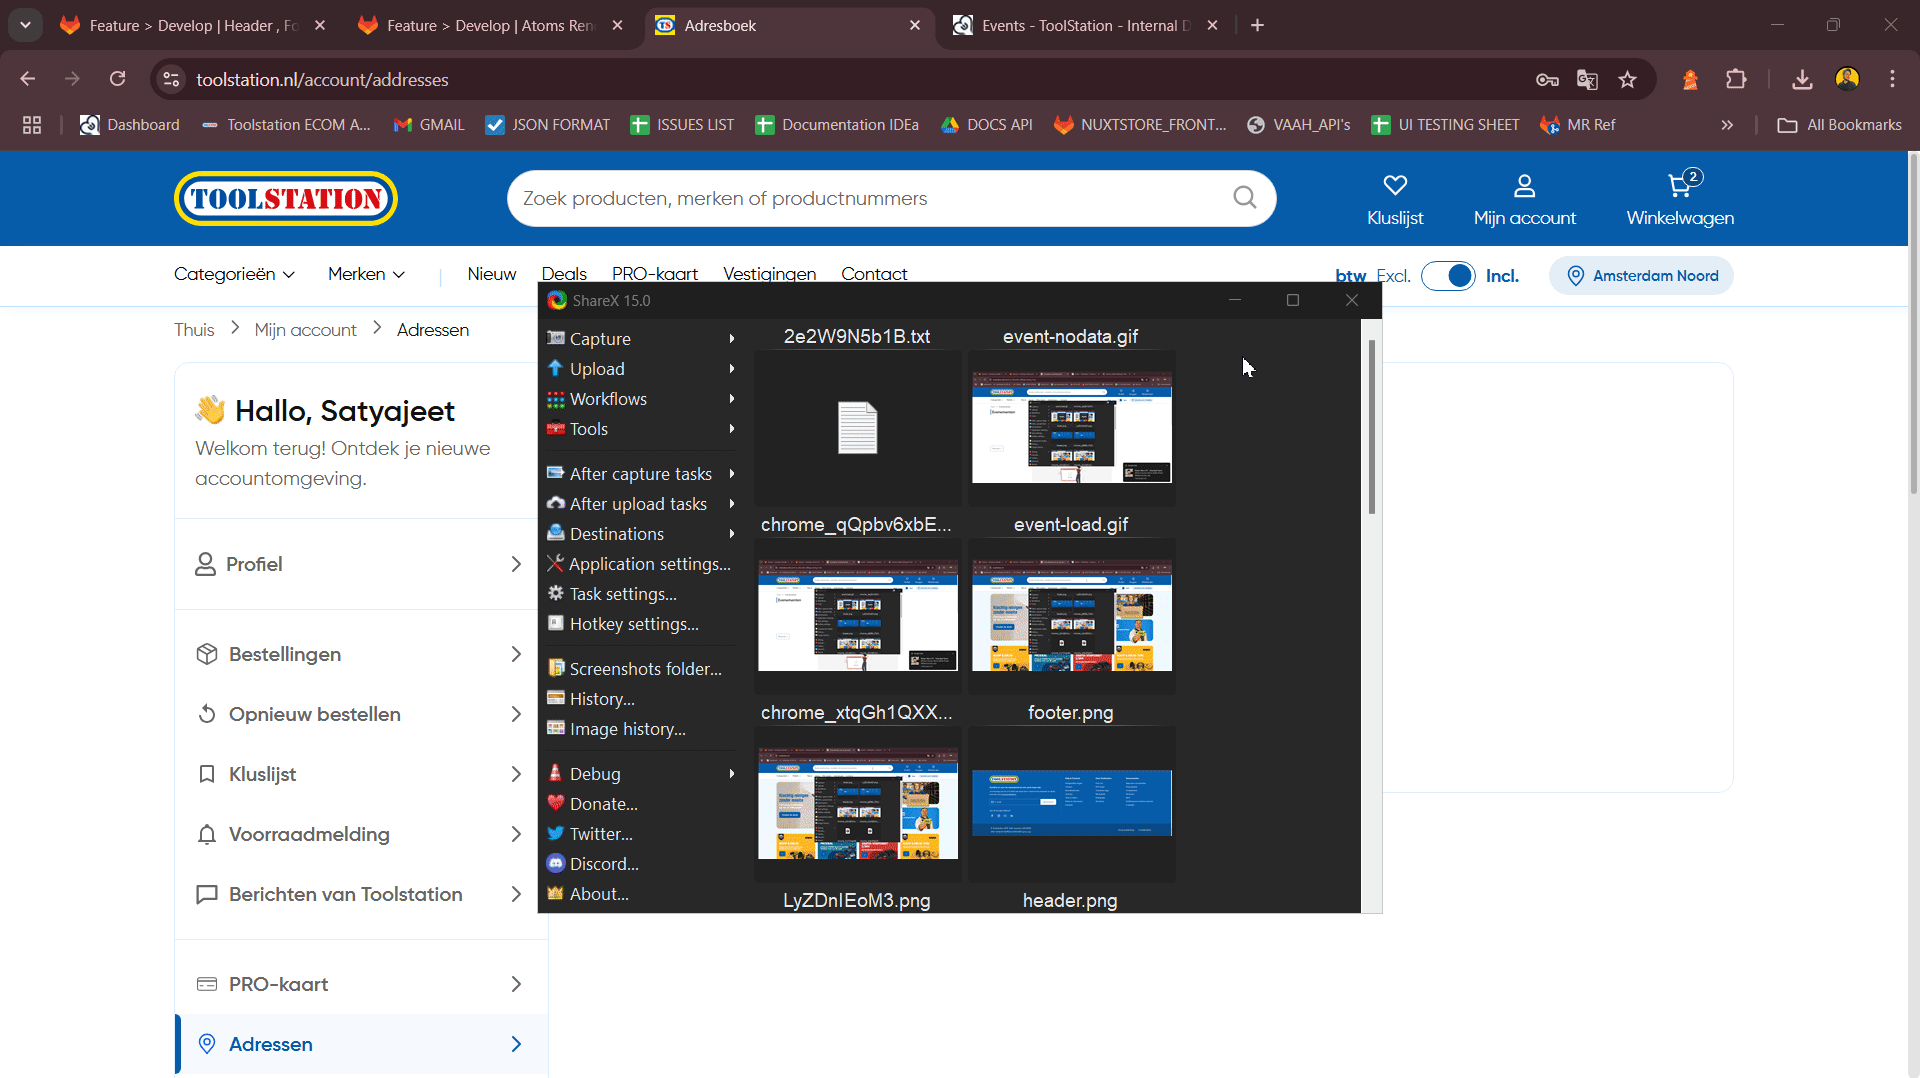The image size is (1920, 1078).
Task: Click the ShareX list vertical scrollbar
Action: [x=1371, y=428]
